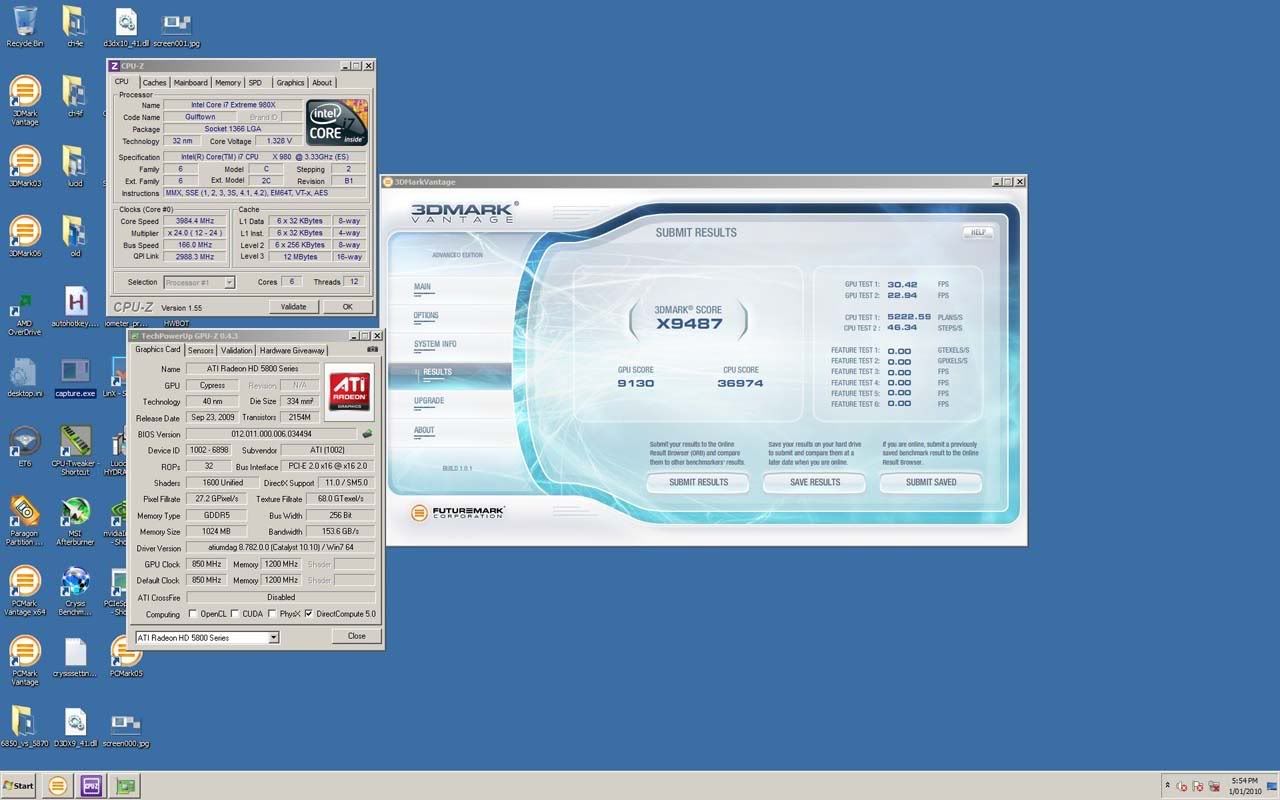Expand the ATI Radeon HD 5800 Series dropdown
The image size is (1280, 800).
point(273,637)
